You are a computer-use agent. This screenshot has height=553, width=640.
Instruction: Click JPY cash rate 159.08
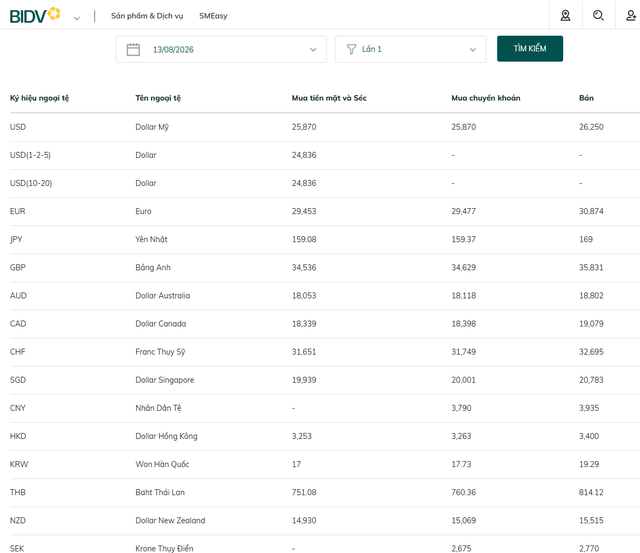(x=304, y=240)
